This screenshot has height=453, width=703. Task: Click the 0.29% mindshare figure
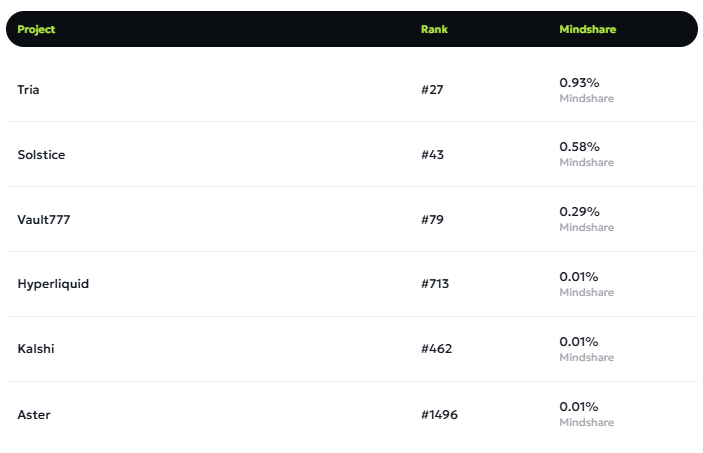[579, 212]
